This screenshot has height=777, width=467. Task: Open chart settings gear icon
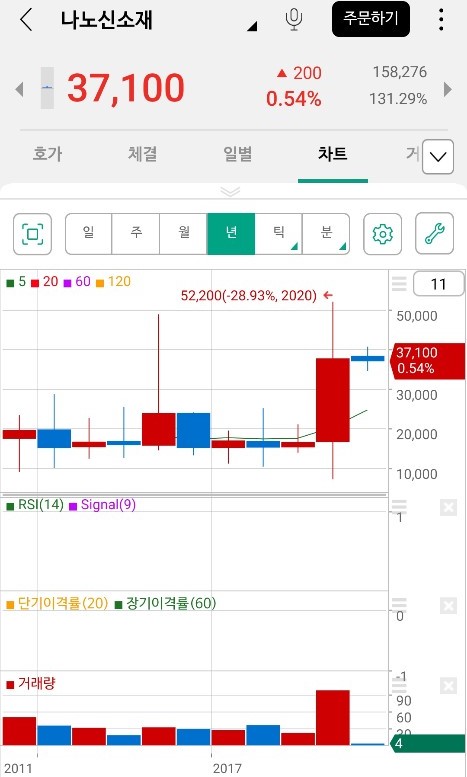coord(382,234)
